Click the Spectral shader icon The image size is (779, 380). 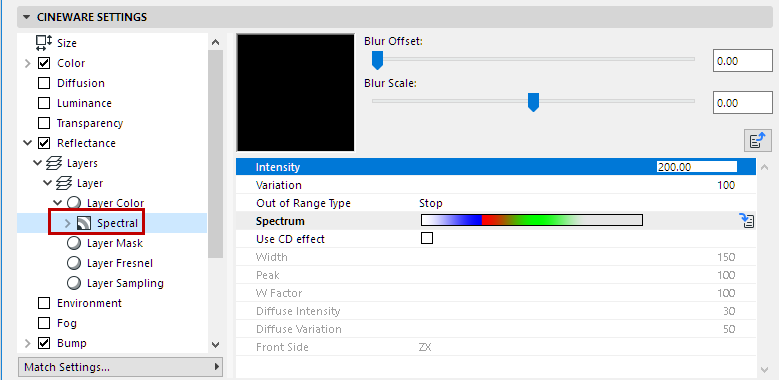pyautogui.click(x=84, y=224)
